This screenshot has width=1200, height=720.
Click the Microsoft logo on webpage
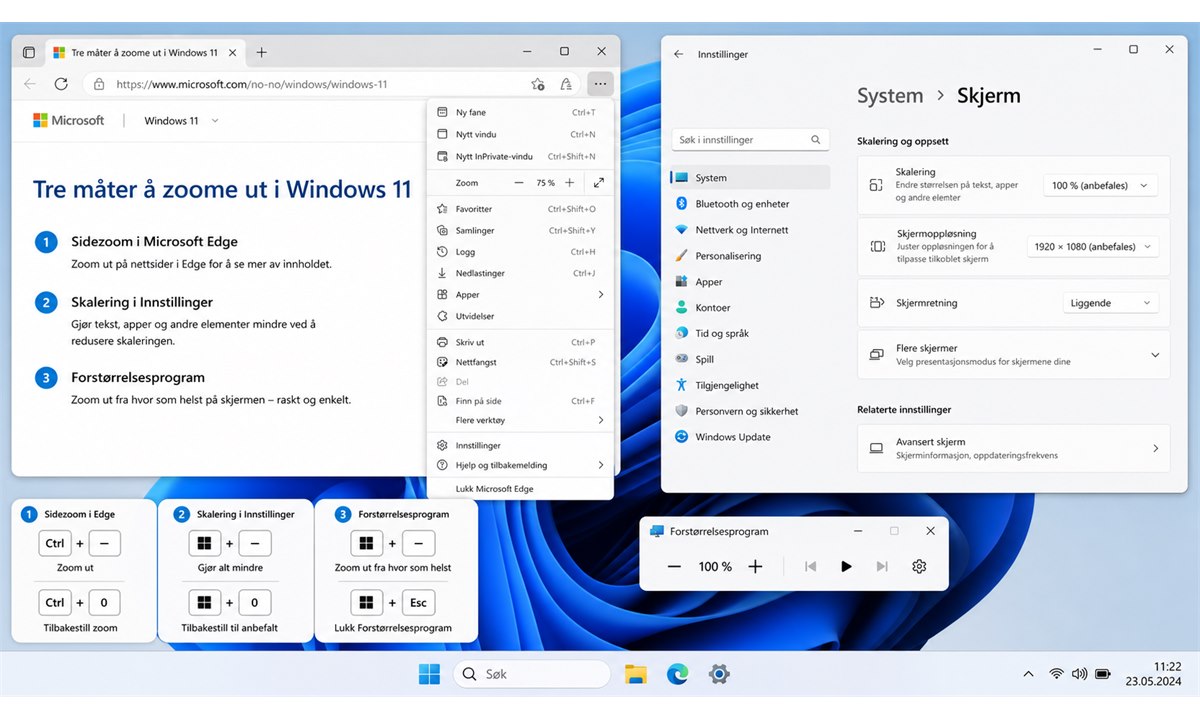[68, 120]
